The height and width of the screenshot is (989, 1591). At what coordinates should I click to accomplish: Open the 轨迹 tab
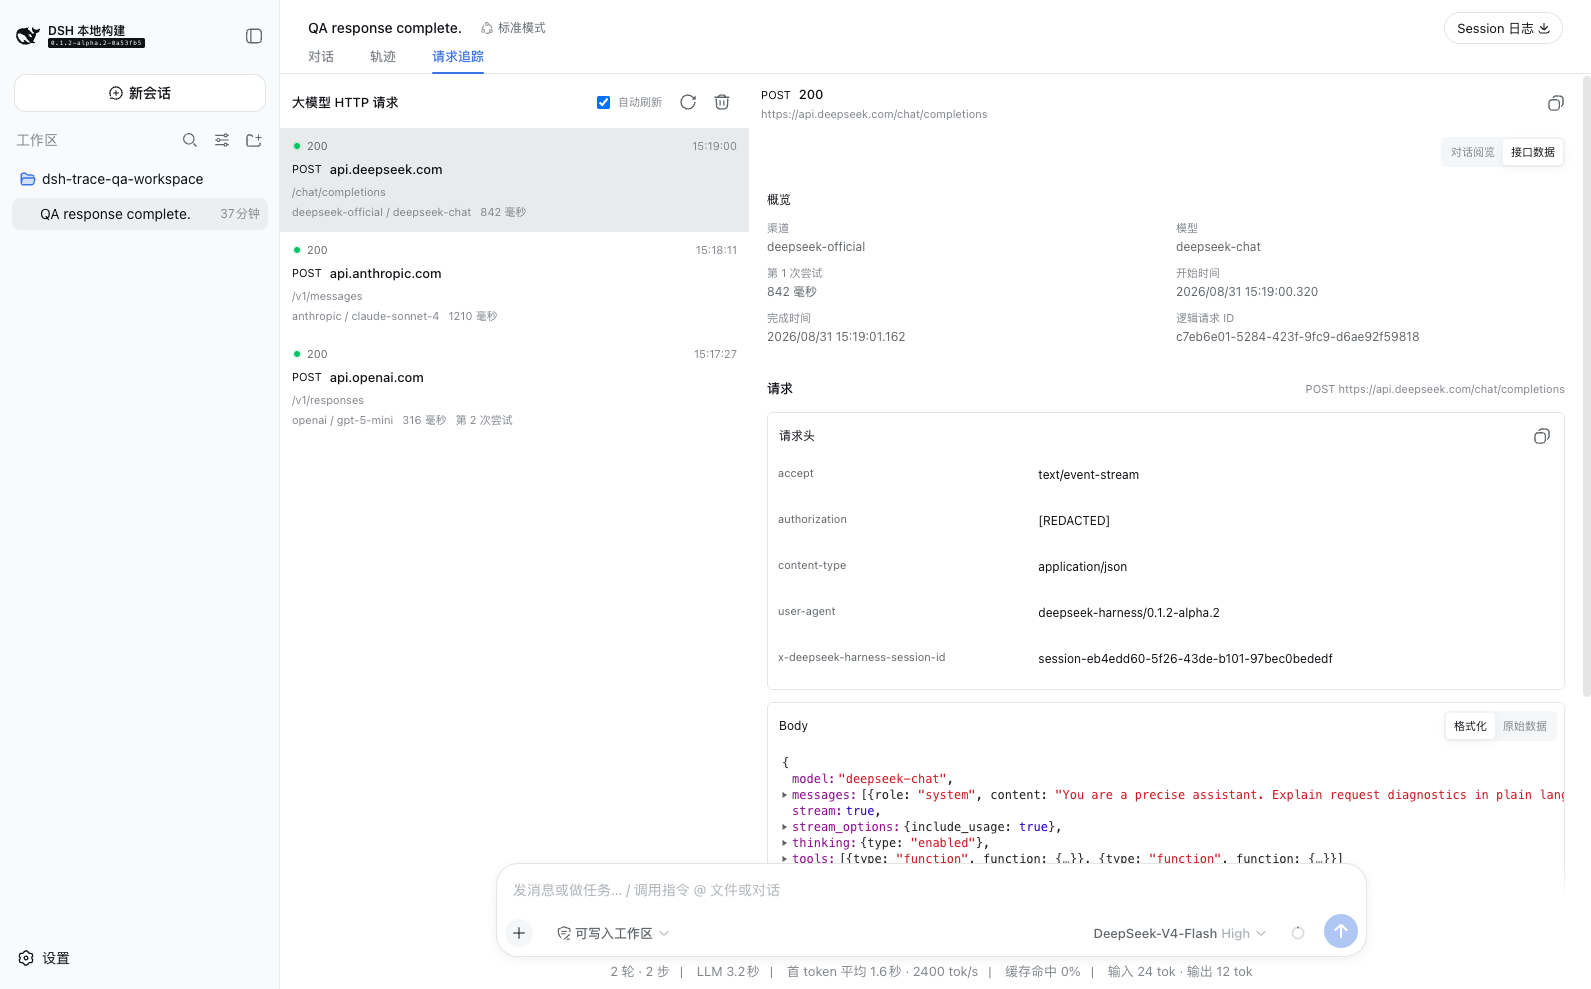pos(383,56)
